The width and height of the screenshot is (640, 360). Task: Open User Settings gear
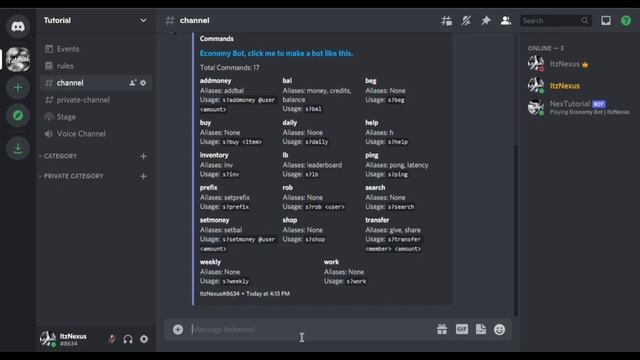pos(144,339)
